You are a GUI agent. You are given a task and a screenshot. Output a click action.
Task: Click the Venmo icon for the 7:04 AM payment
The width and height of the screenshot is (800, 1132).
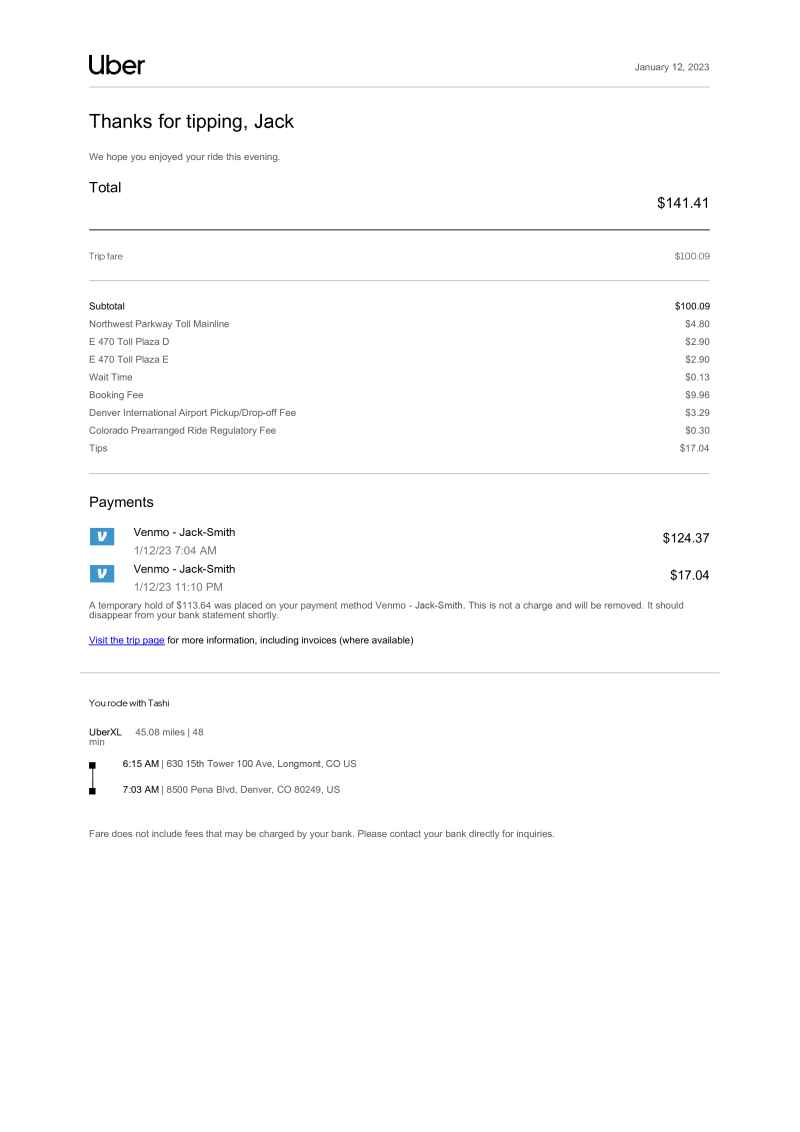[101, 537]
